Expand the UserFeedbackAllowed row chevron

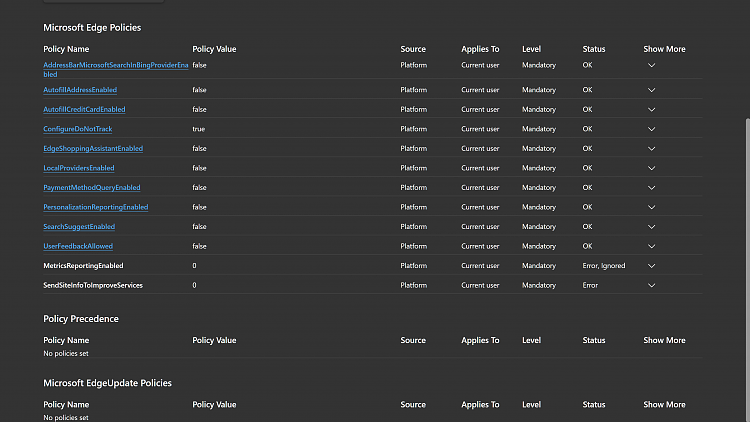652,246
